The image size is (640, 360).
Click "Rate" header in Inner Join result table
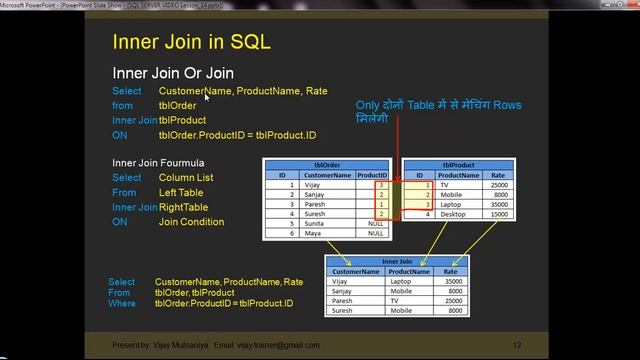coord(450,271)
